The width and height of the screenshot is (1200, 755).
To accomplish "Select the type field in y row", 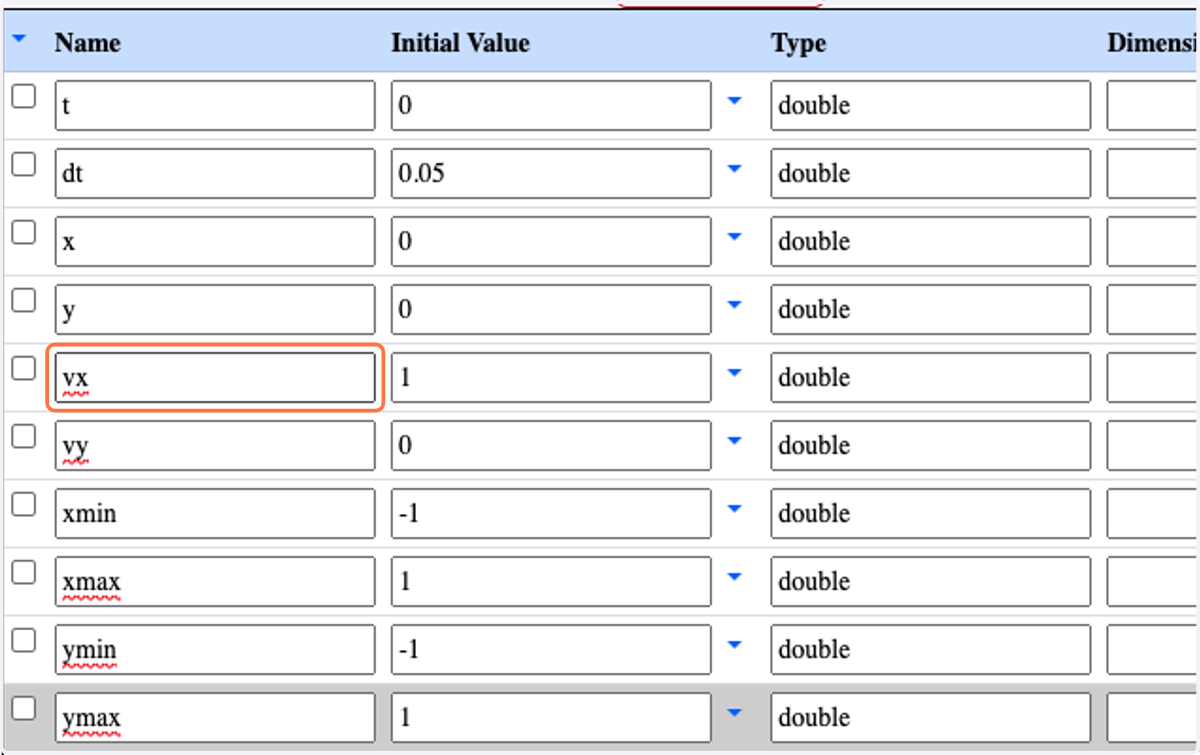I will 931,310.
